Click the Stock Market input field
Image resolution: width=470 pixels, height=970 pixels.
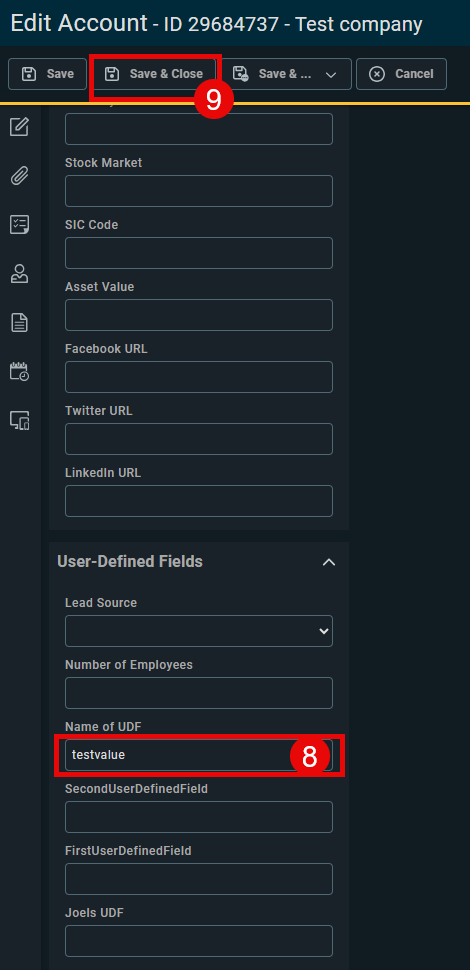pos(199,191)
